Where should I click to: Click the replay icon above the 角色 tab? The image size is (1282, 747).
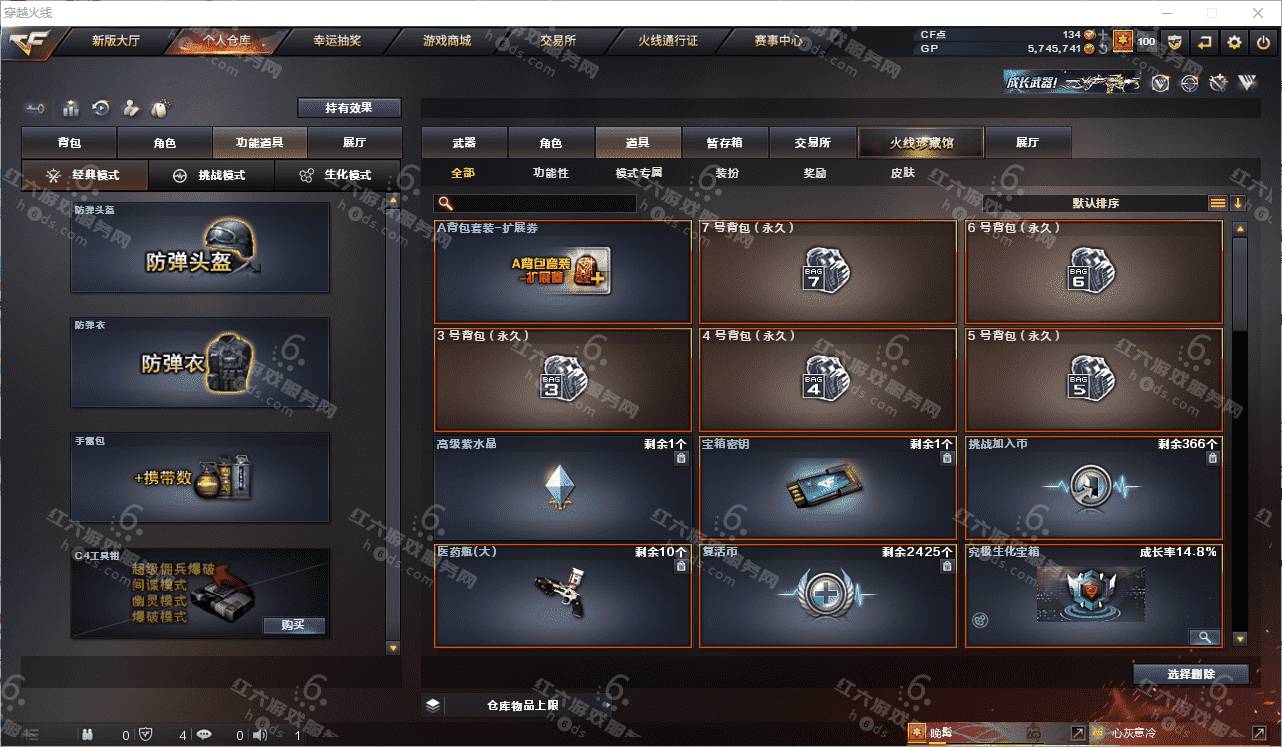pos(101,108)
